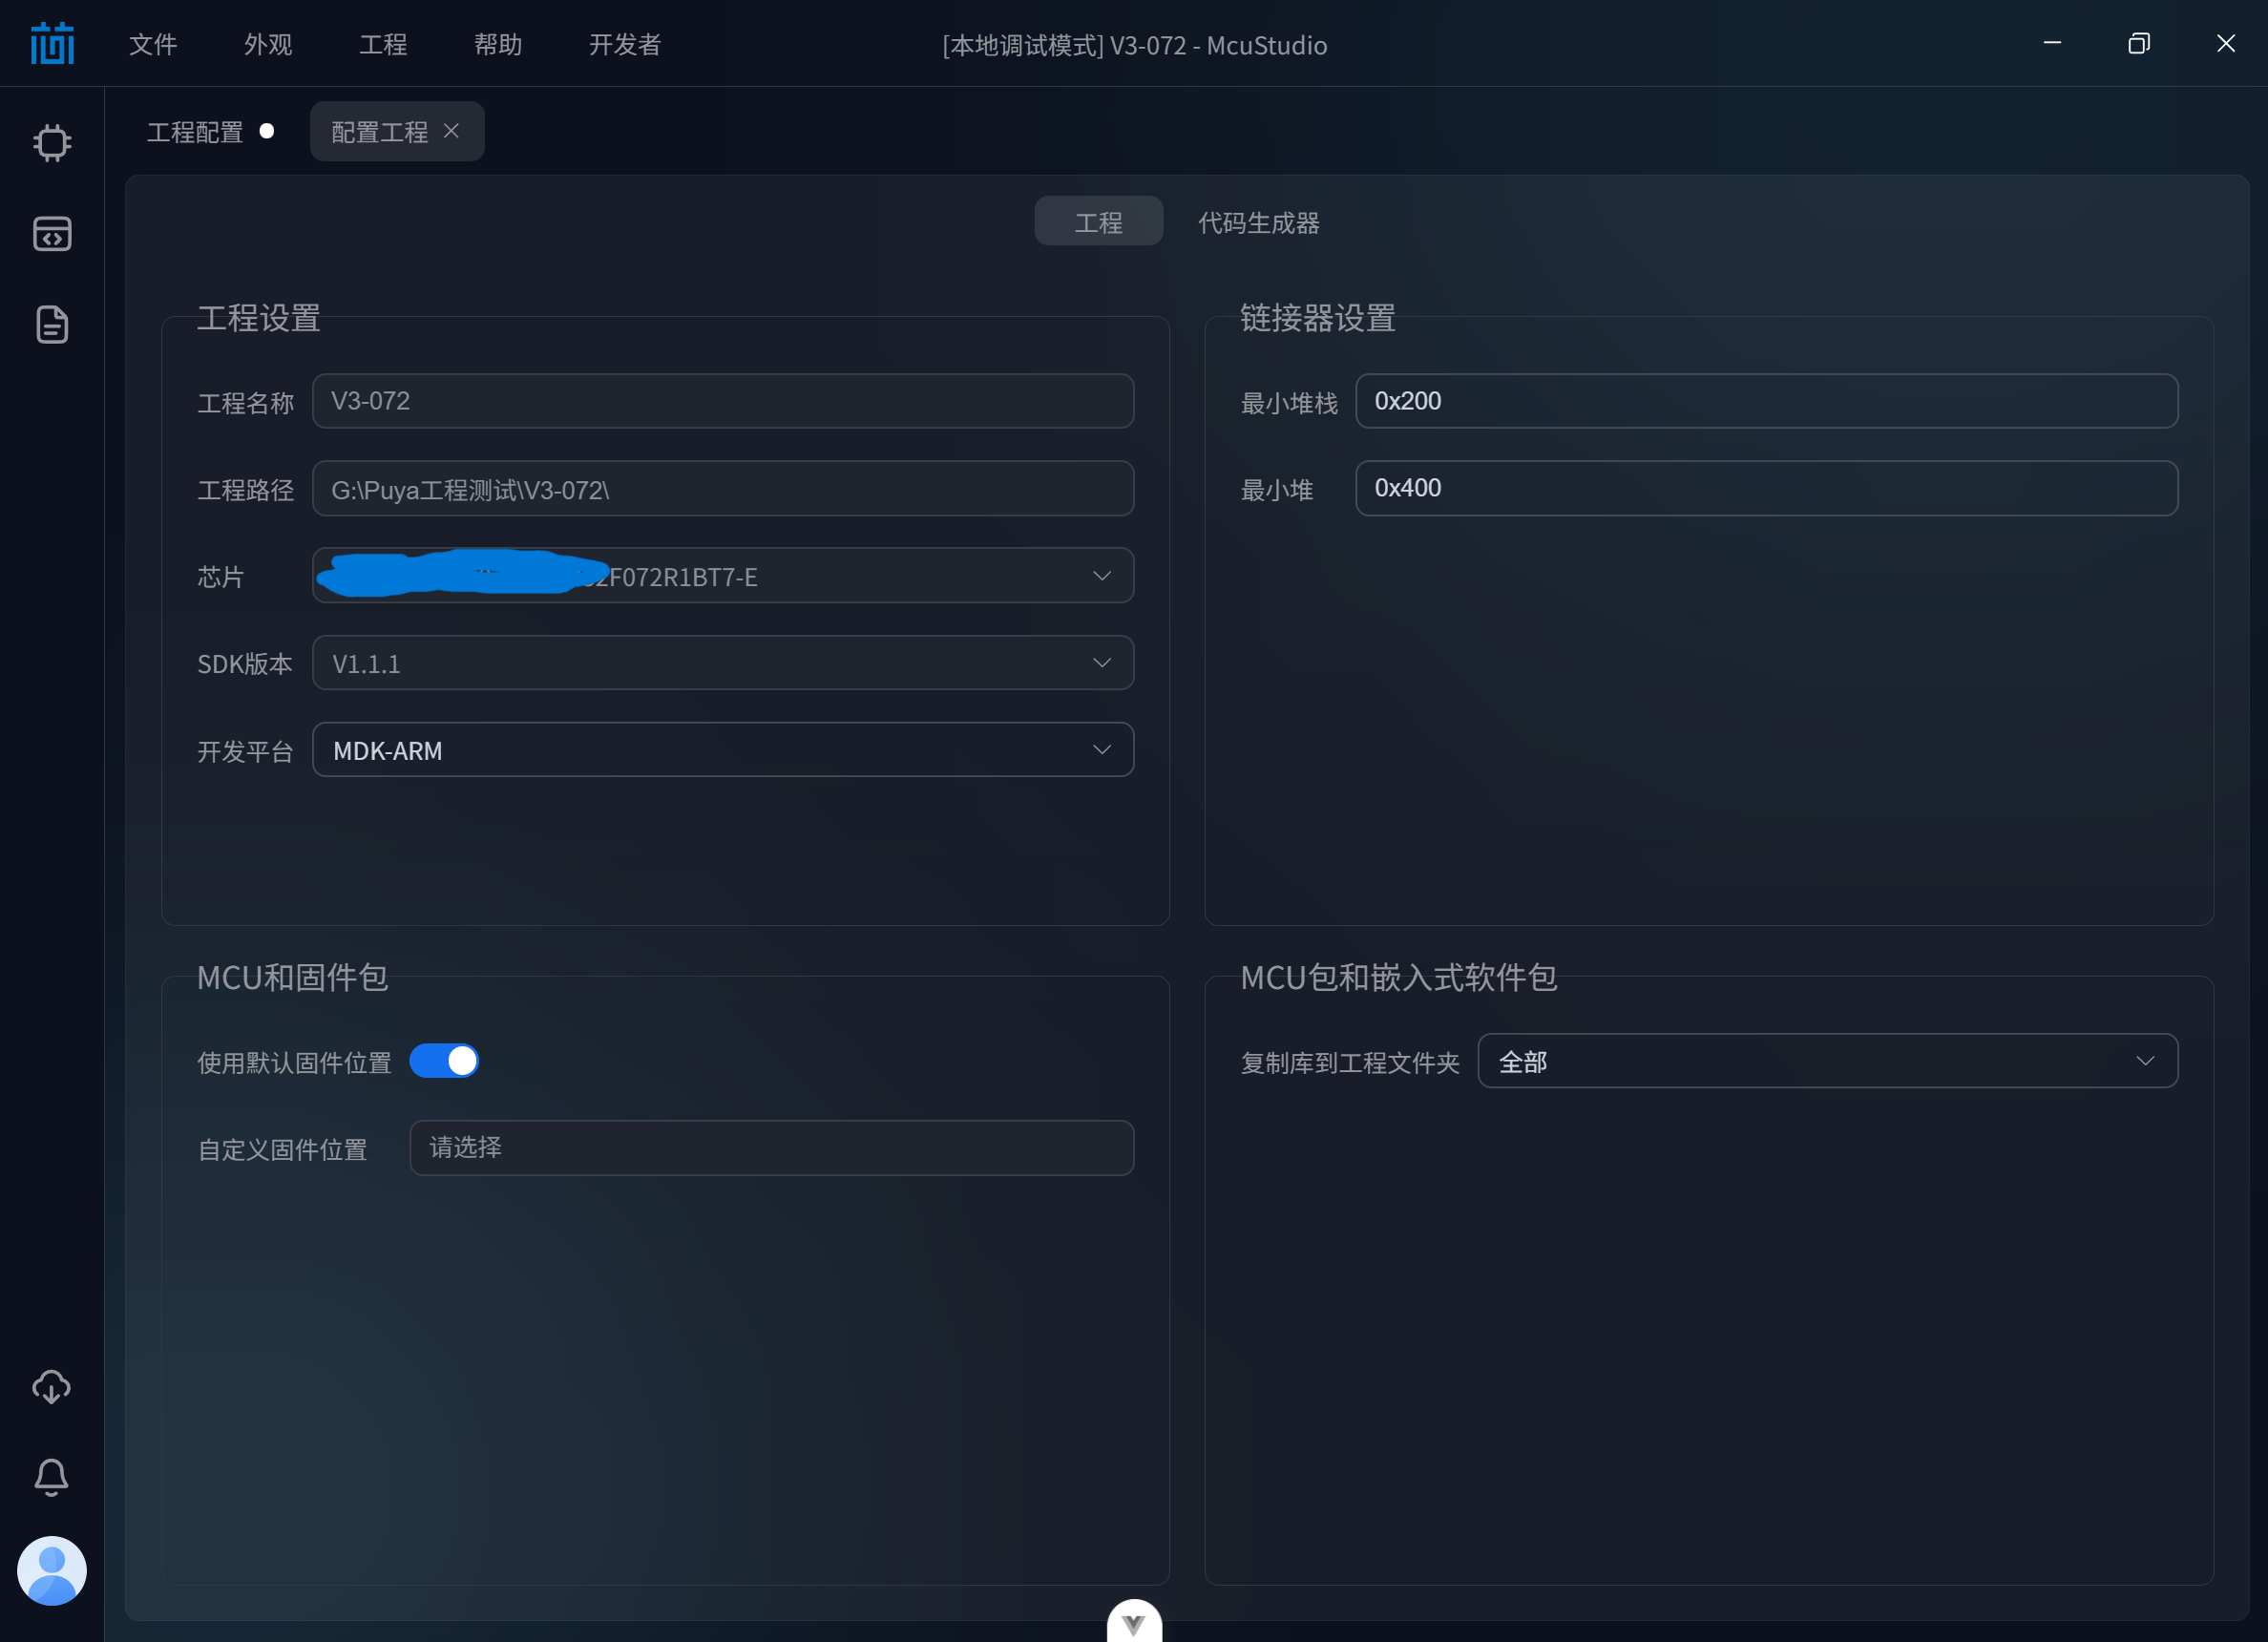This screenshot has width=2268, height=1642.
Task: Click the notification bell icon
Action: 52,1477
